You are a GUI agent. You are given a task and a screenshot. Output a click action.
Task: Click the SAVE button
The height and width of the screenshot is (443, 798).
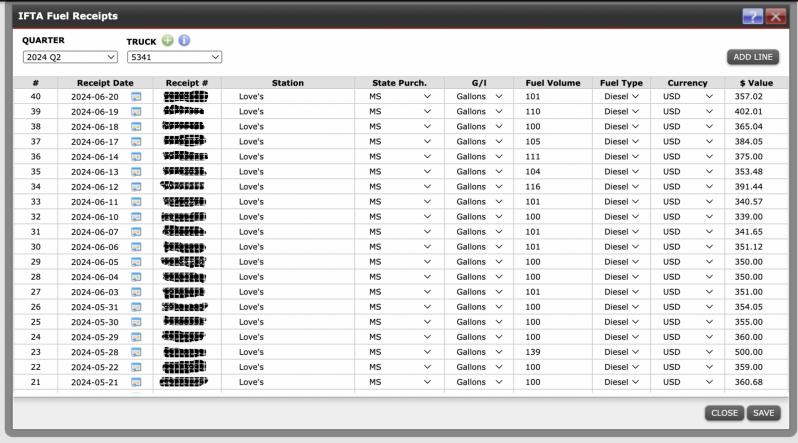coord(763,413)
